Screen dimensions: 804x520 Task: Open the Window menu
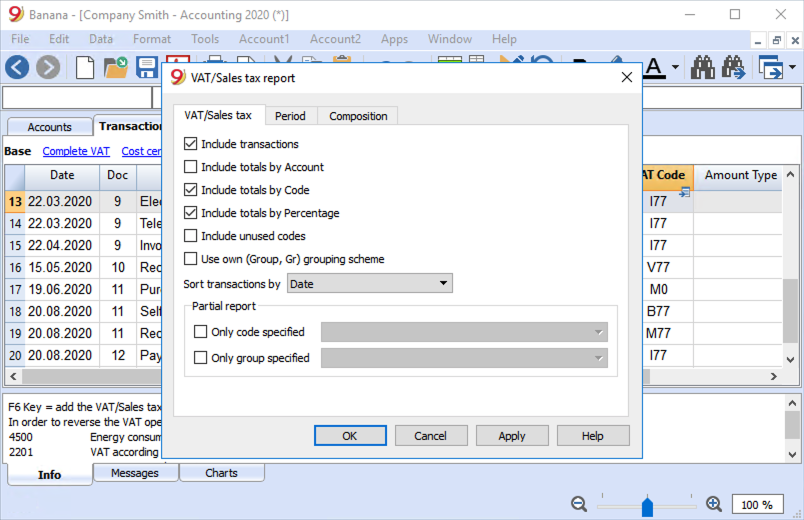point(450,39)
